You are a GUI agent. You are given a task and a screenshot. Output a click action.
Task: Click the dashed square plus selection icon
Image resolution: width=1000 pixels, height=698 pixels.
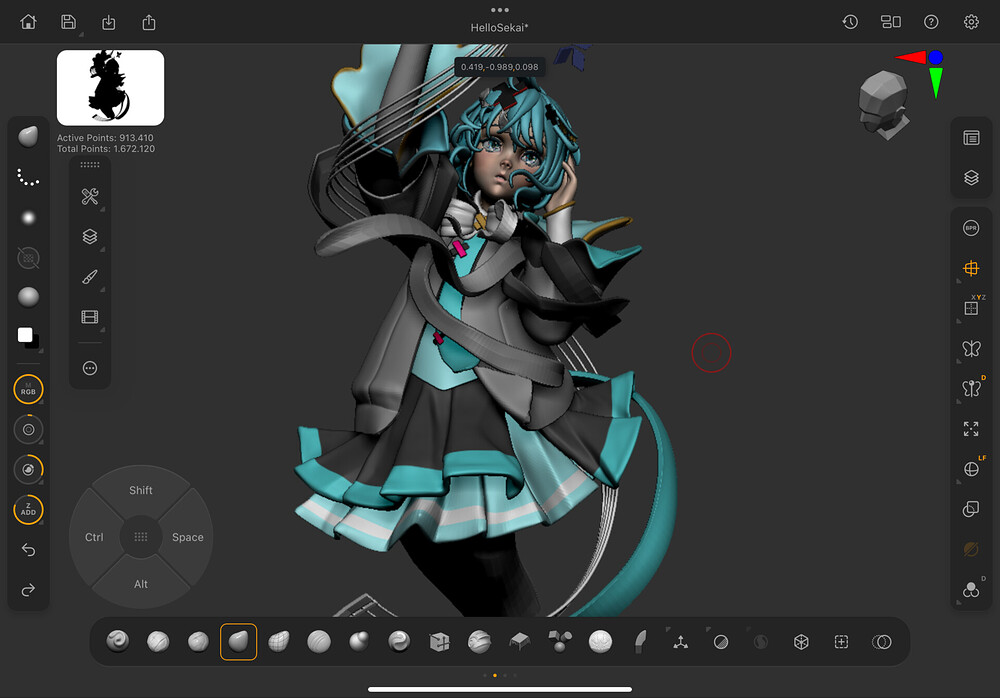tap(841, 642)
